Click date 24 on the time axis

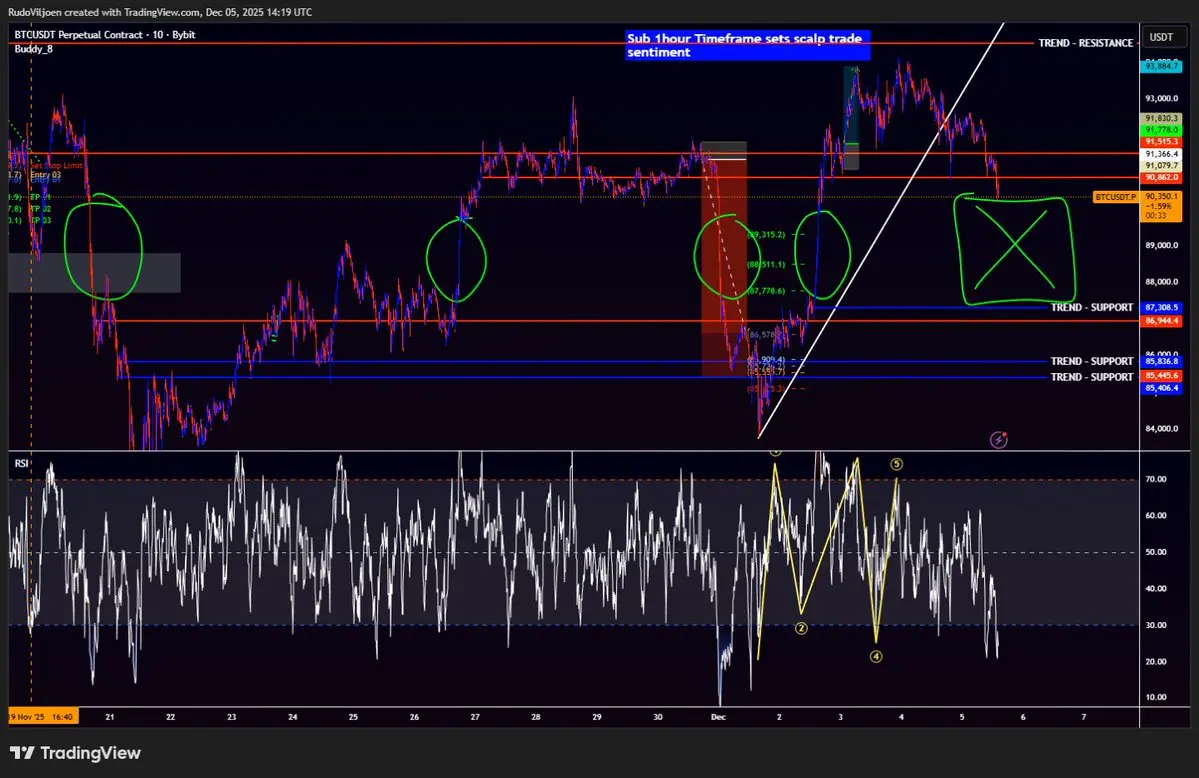point(293,718)
